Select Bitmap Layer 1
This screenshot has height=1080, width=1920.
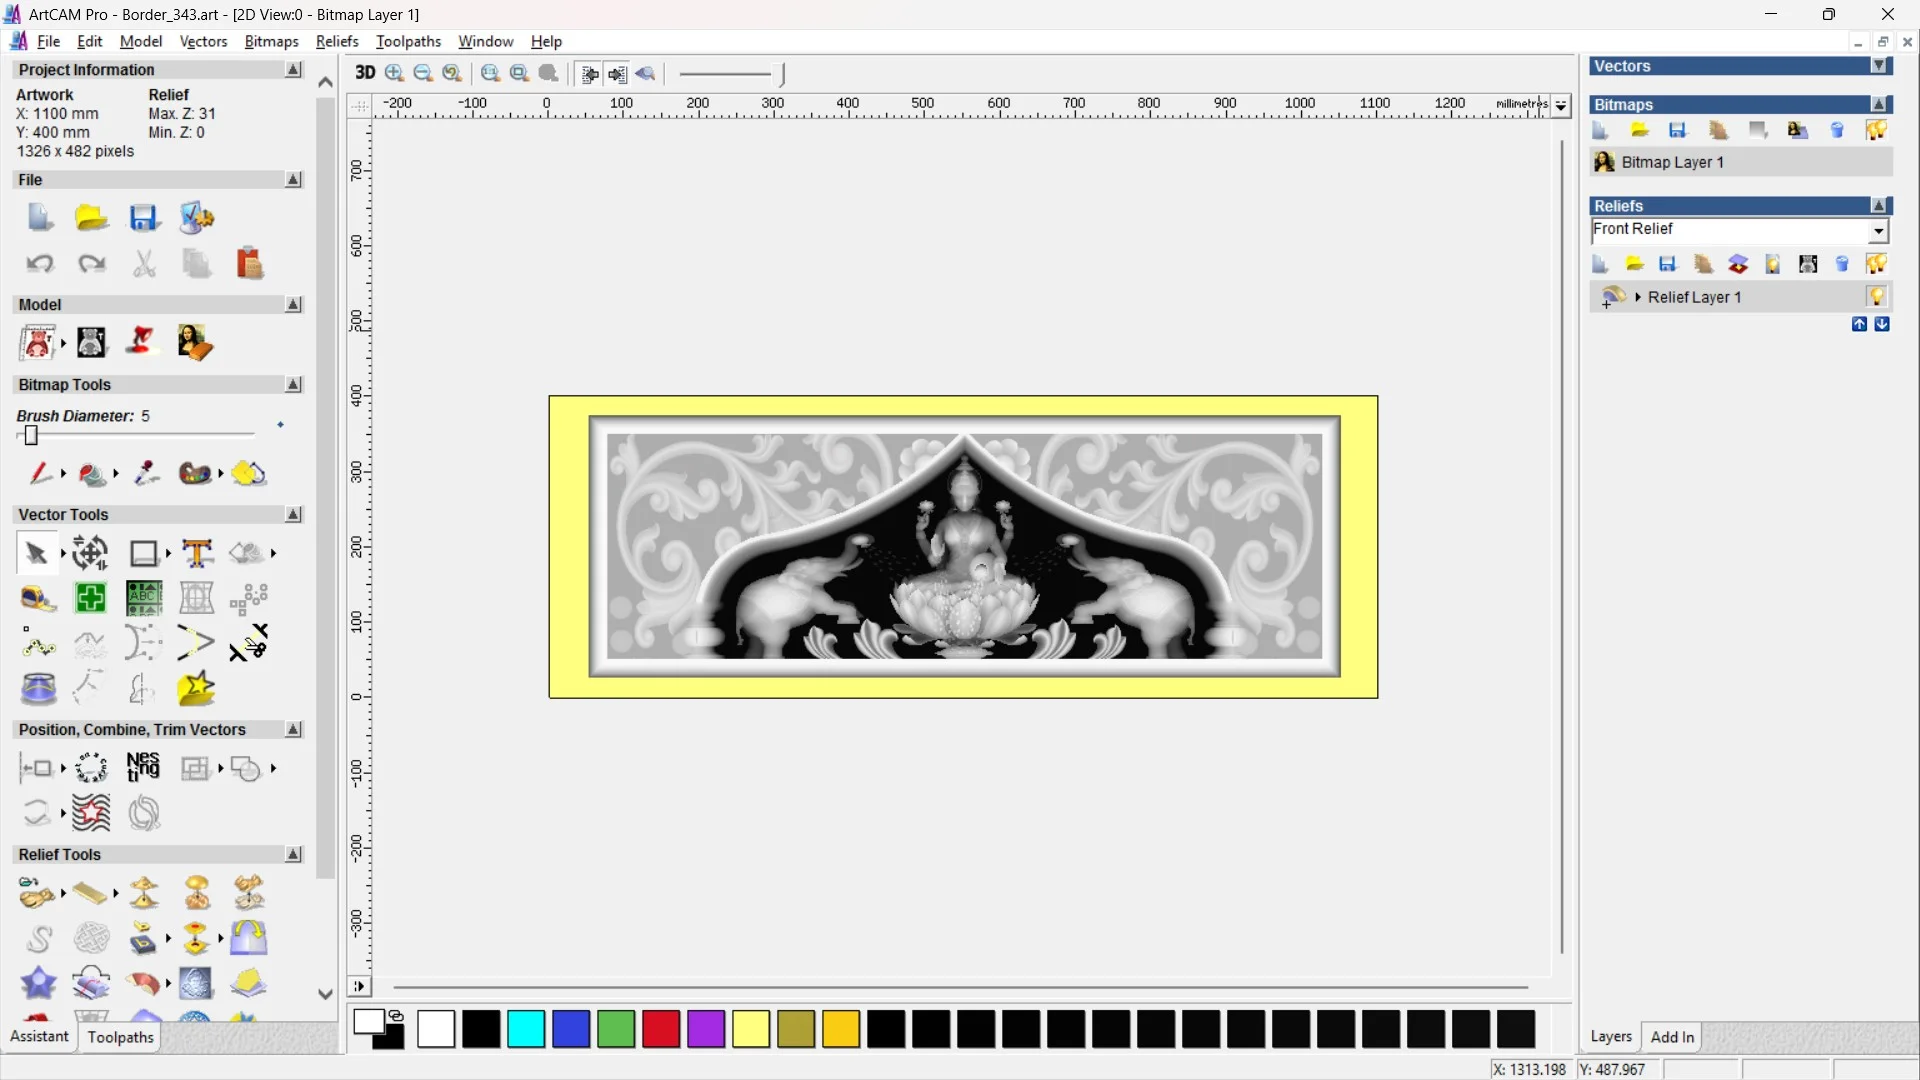point(1672,162)
